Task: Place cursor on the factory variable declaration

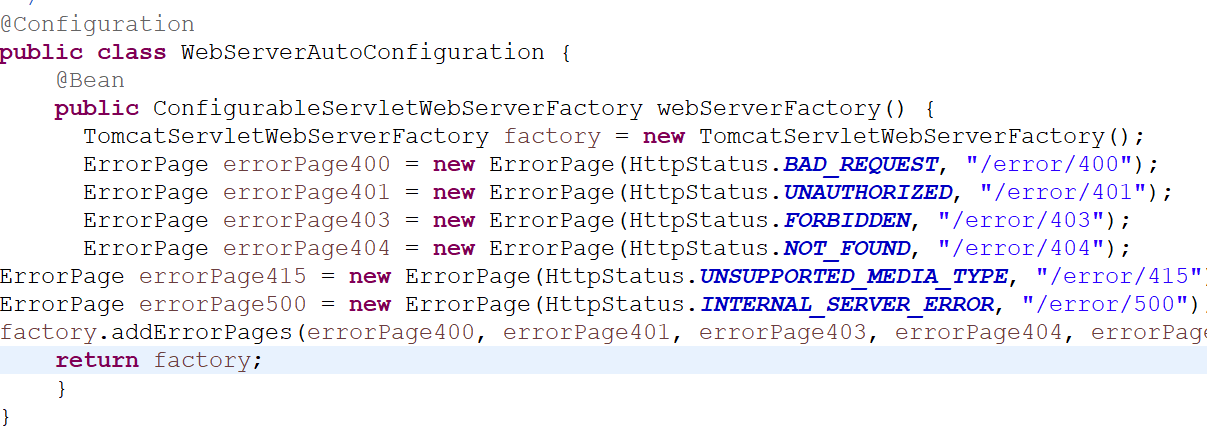Action: click(x=552, y=136)
